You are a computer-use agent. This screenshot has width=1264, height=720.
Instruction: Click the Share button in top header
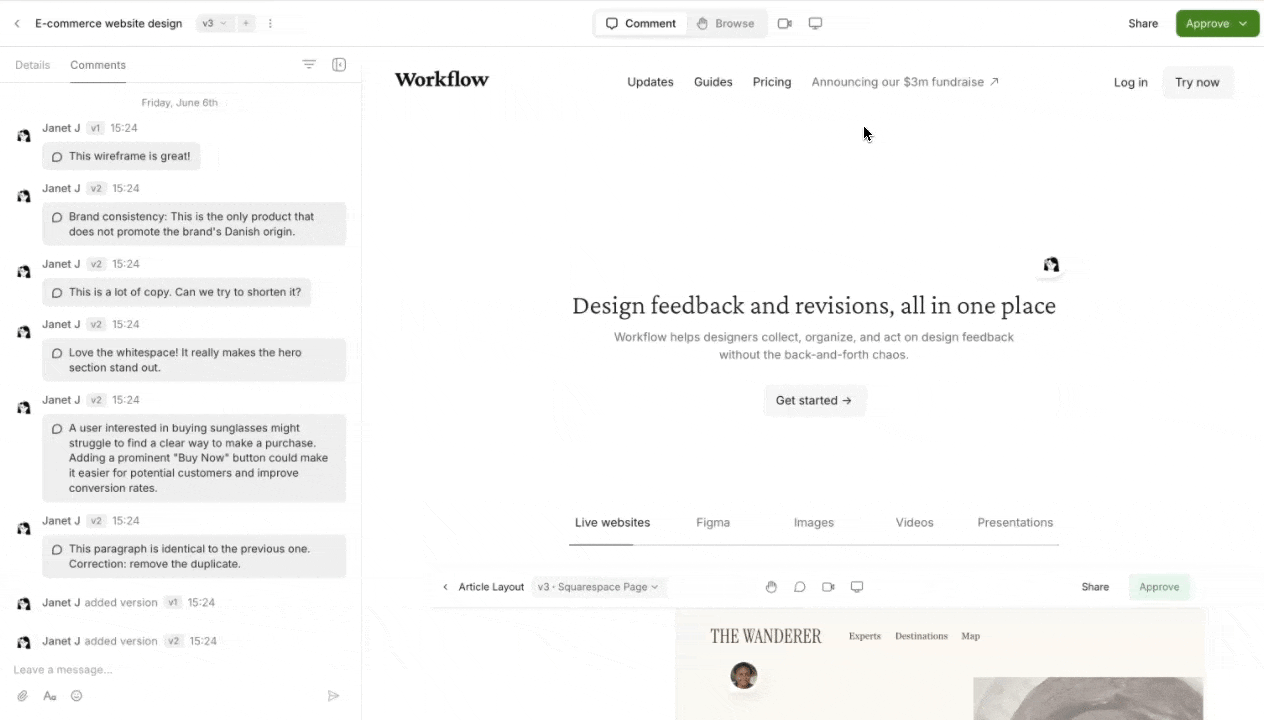tap(1143, 23)
